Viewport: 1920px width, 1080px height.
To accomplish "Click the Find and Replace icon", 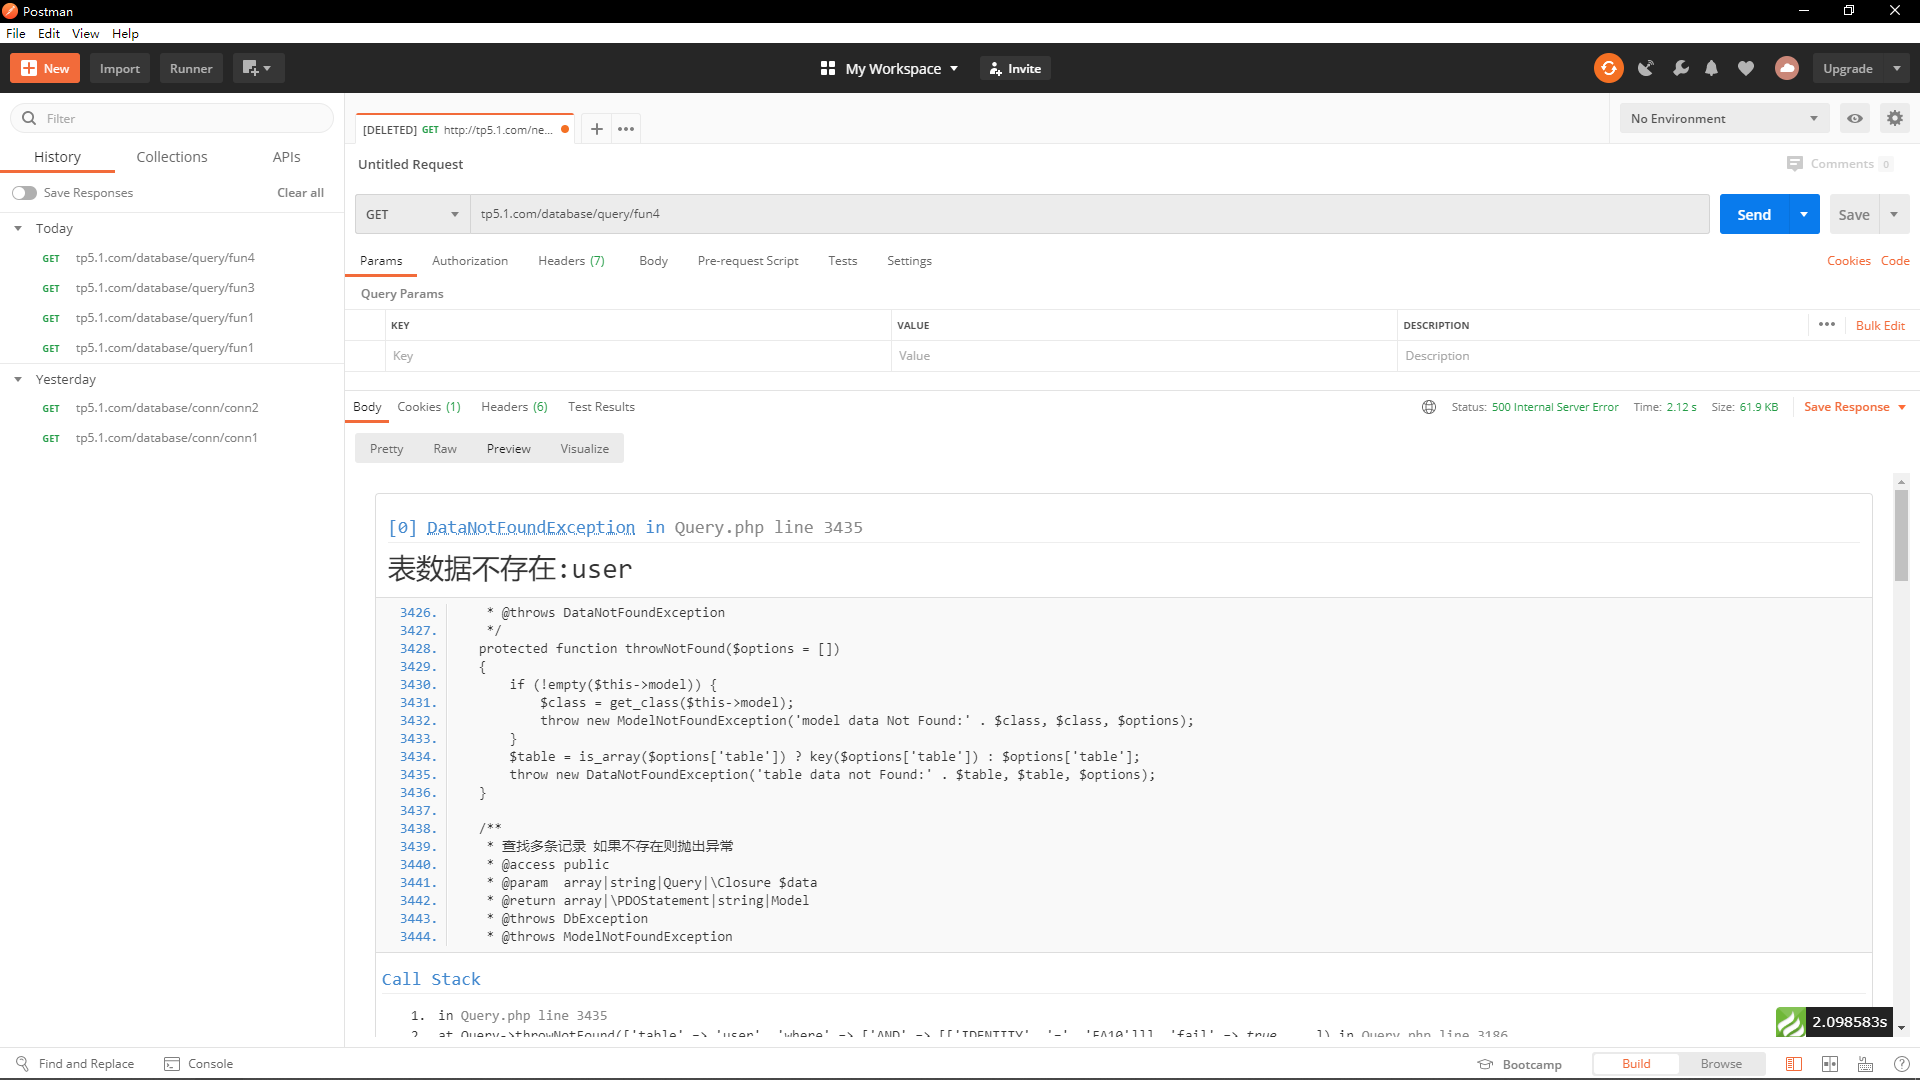I will [22, 1064].
